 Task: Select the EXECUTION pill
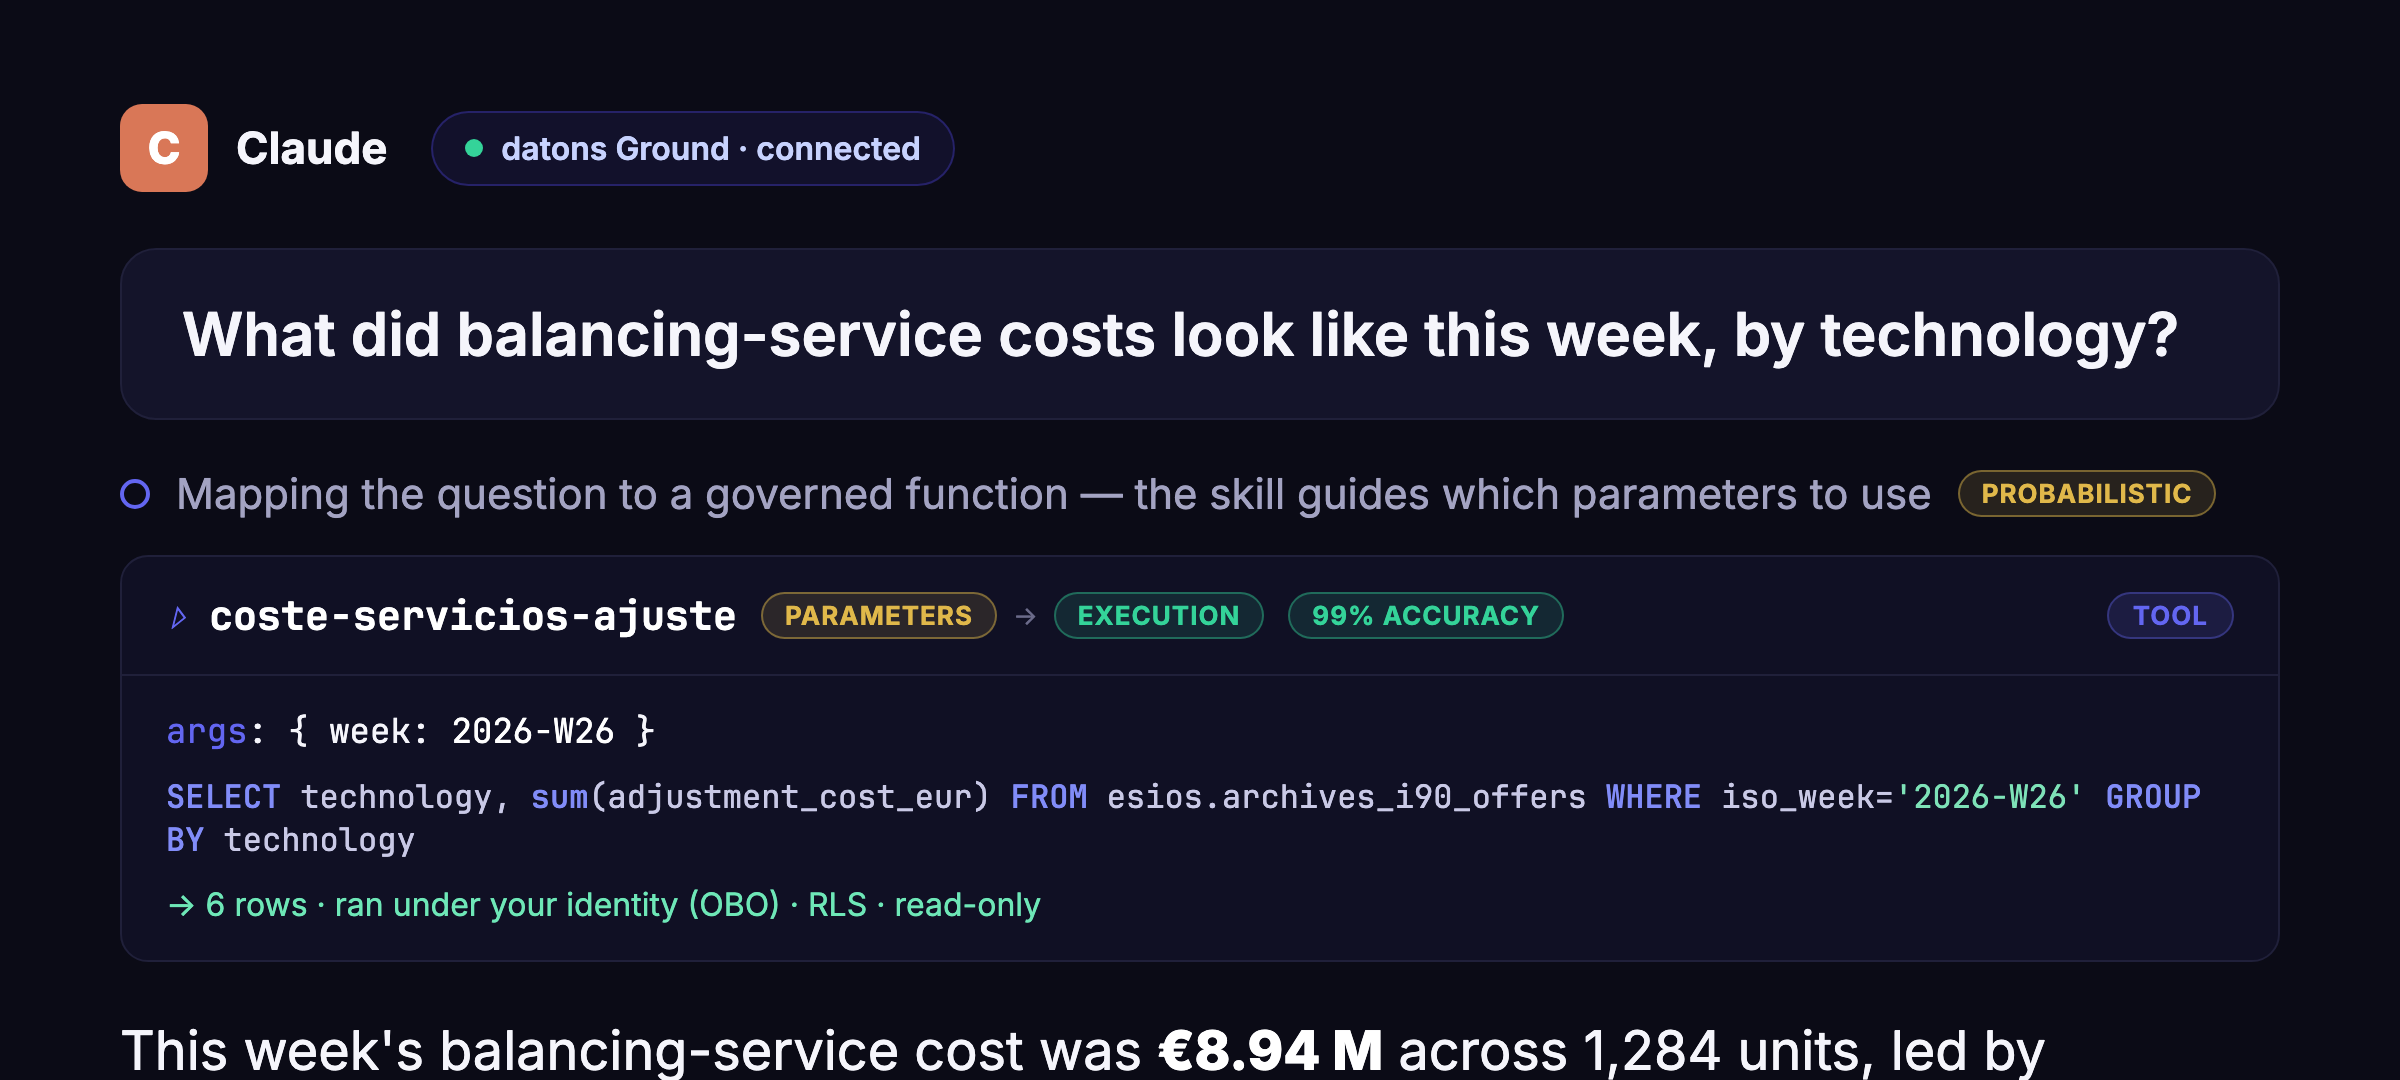coord(1158,616)
